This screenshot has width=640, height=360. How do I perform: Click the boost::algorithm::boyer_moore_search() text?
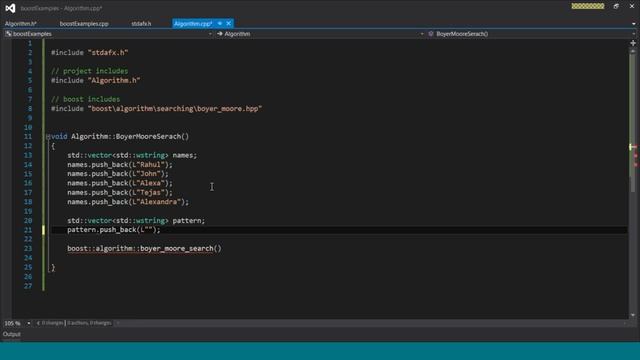click(x=144, y=249)
